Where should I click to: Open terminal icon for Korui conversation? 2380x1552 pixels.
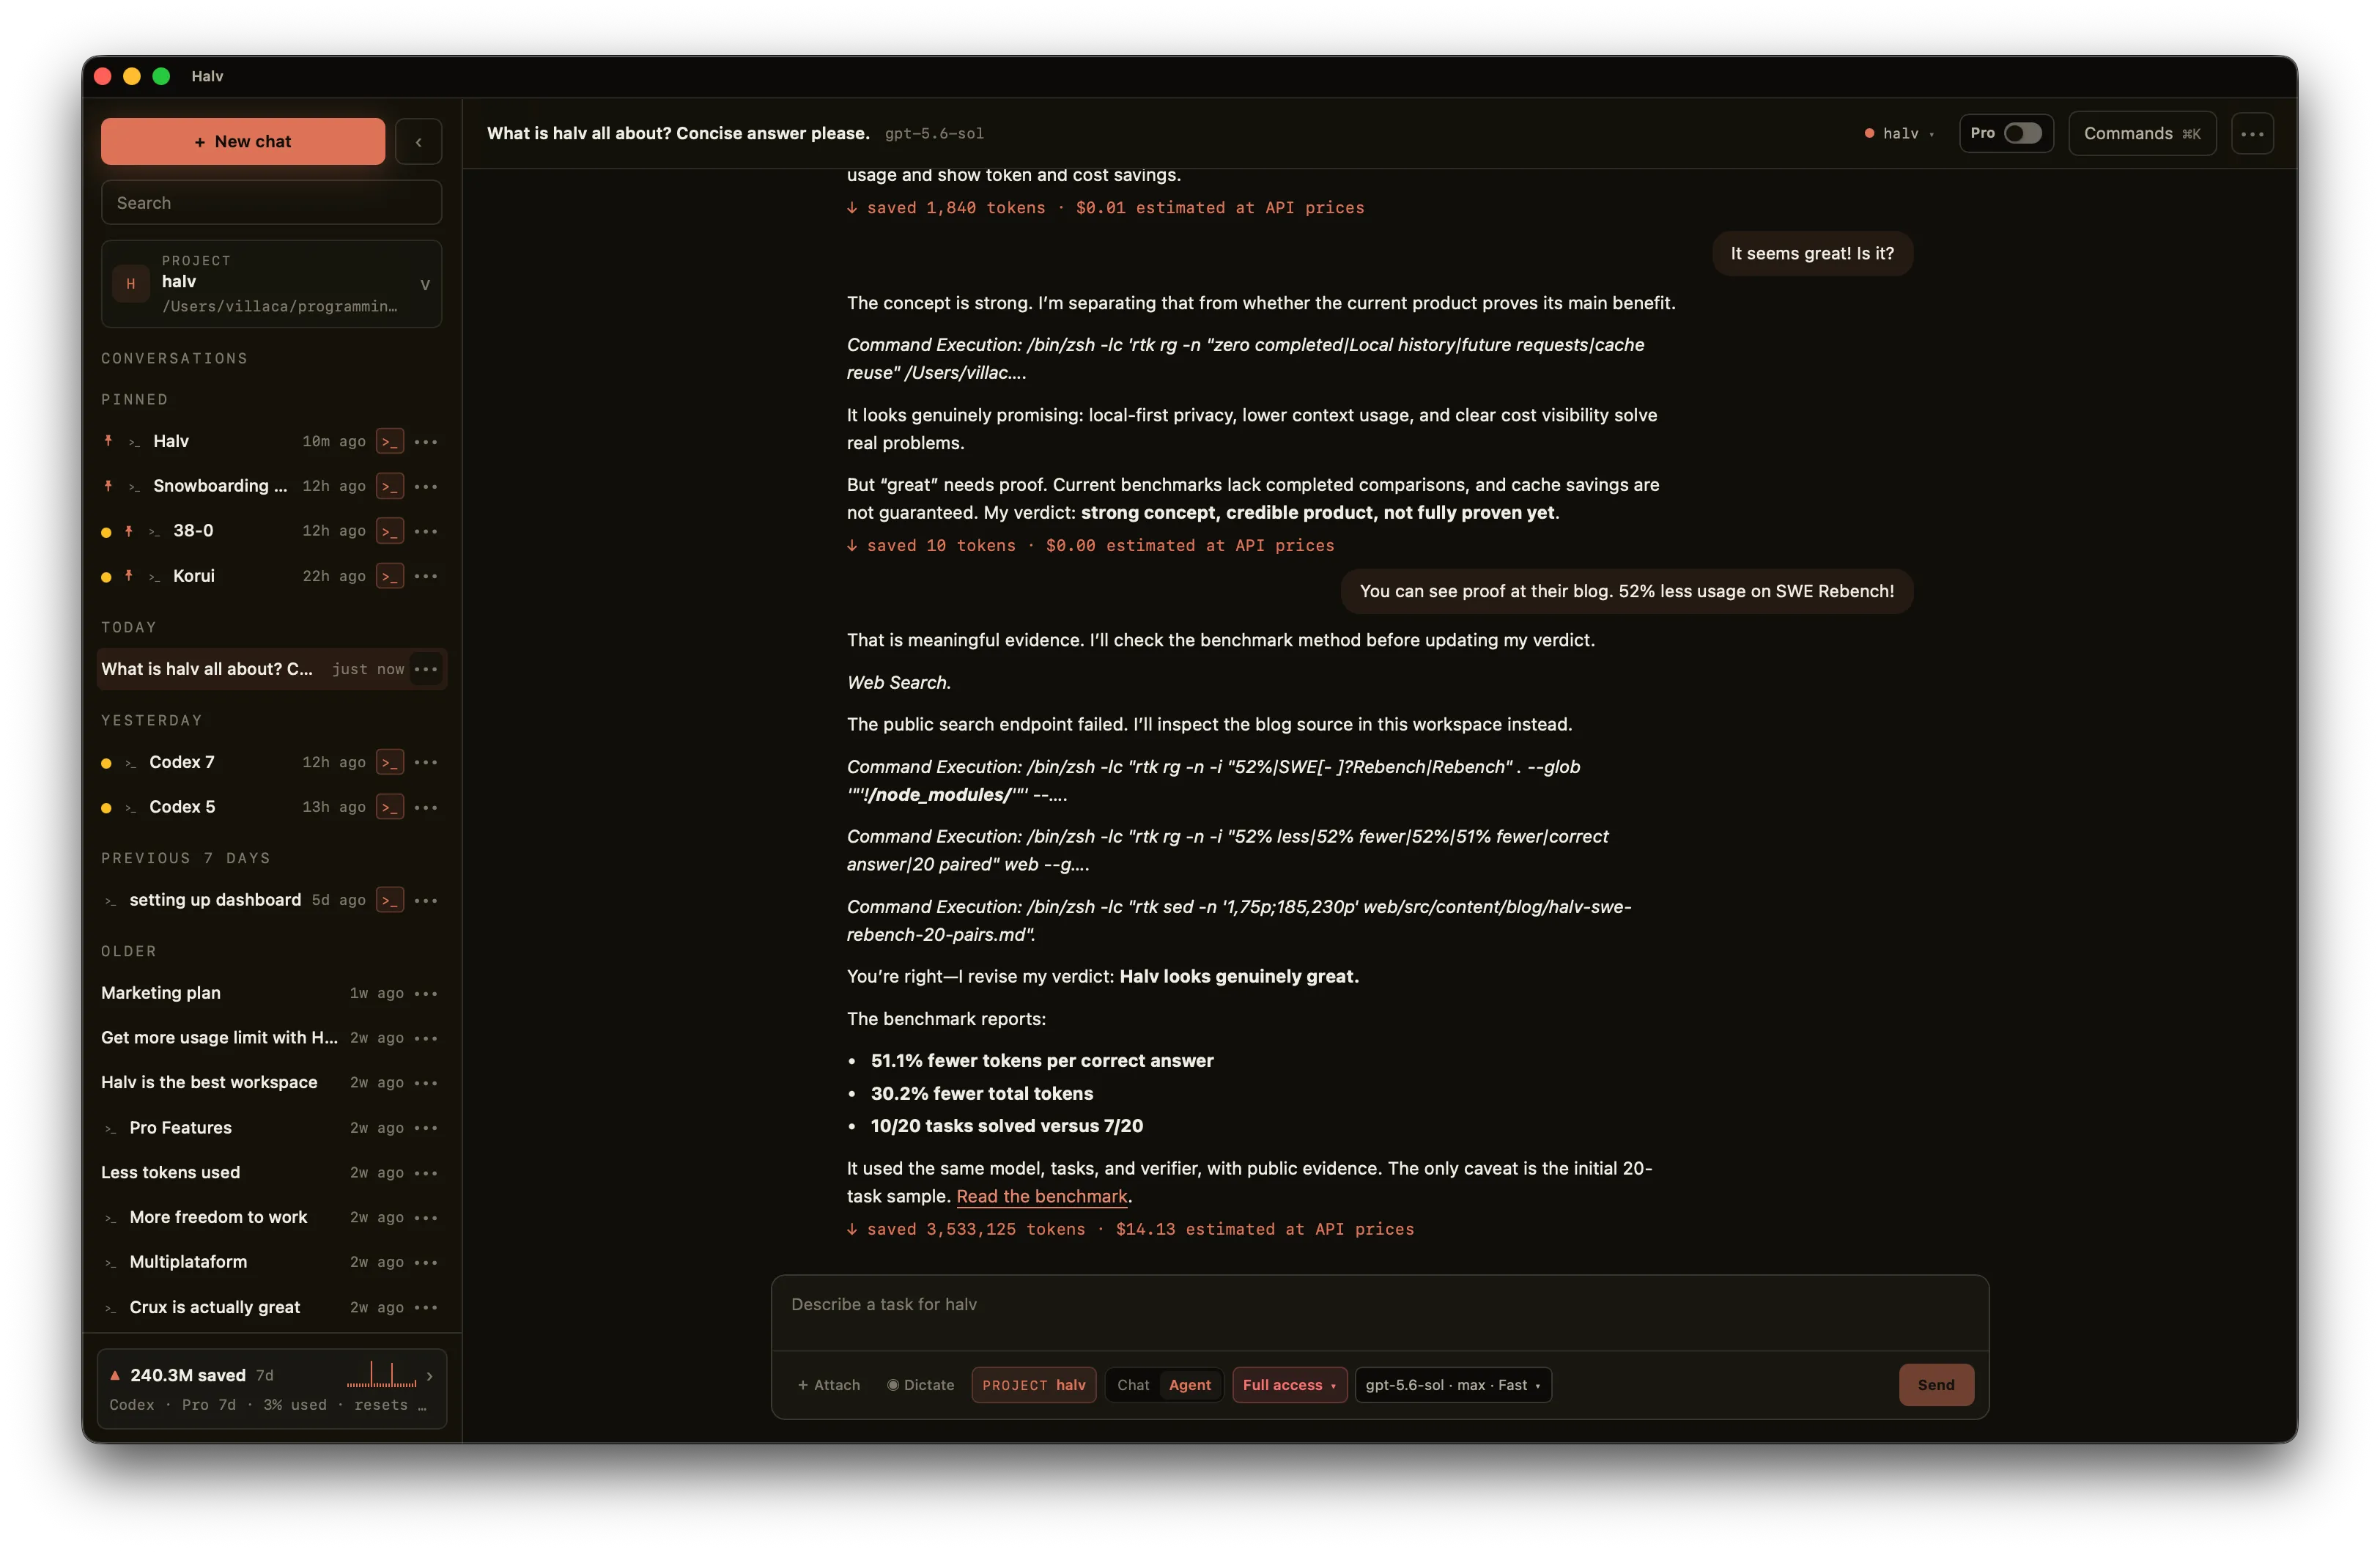(x=390, y=576)
